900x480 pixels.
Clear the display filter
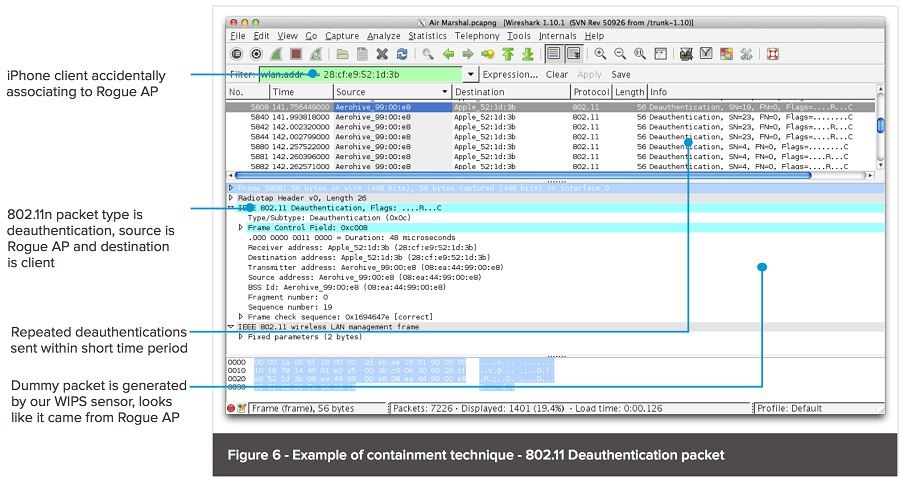[557, 75]
